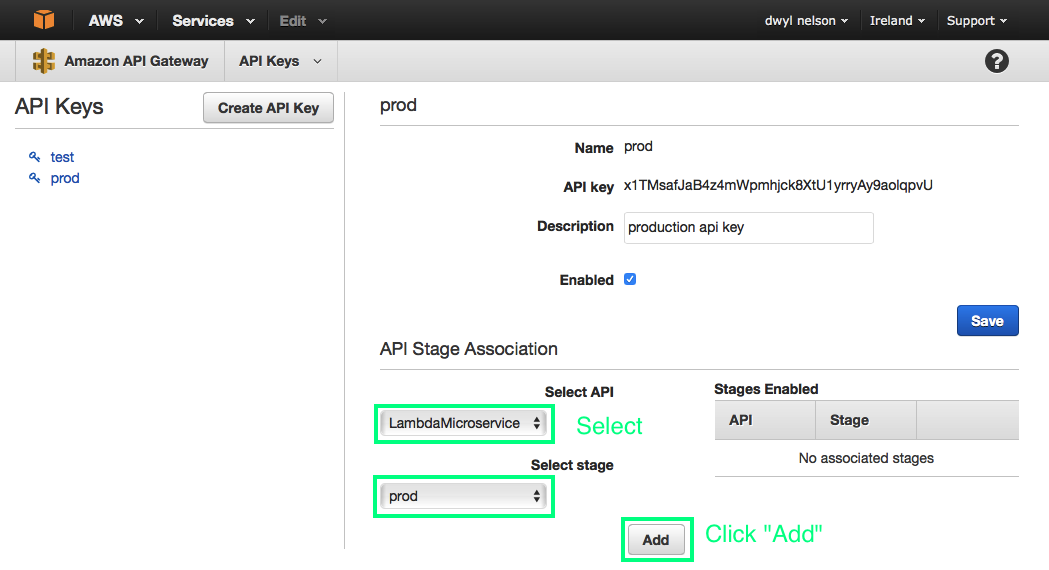Image resolution: width=1049 pixels, height=570 pixels.
Task: Click the API key value text
Action: point(777,185)
